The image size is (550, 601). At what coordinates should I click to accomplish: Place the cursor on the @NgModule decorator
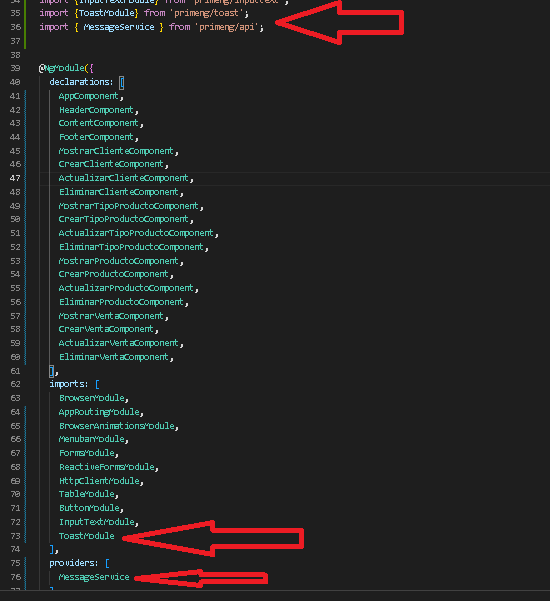tap(62, 68)
